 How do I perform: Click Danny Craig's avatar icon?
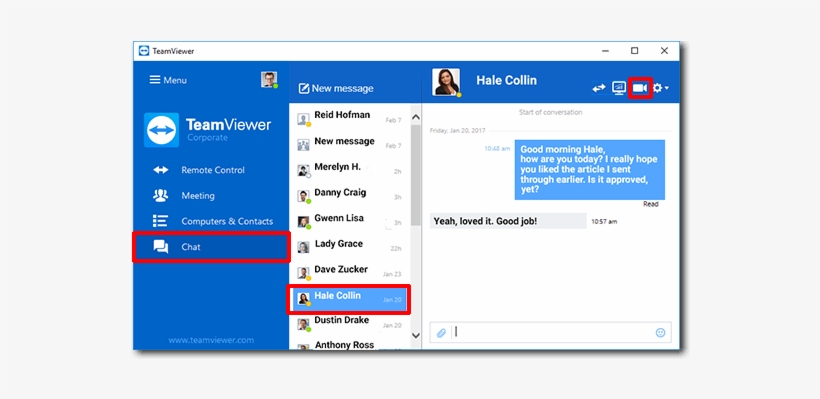[304, 196]
